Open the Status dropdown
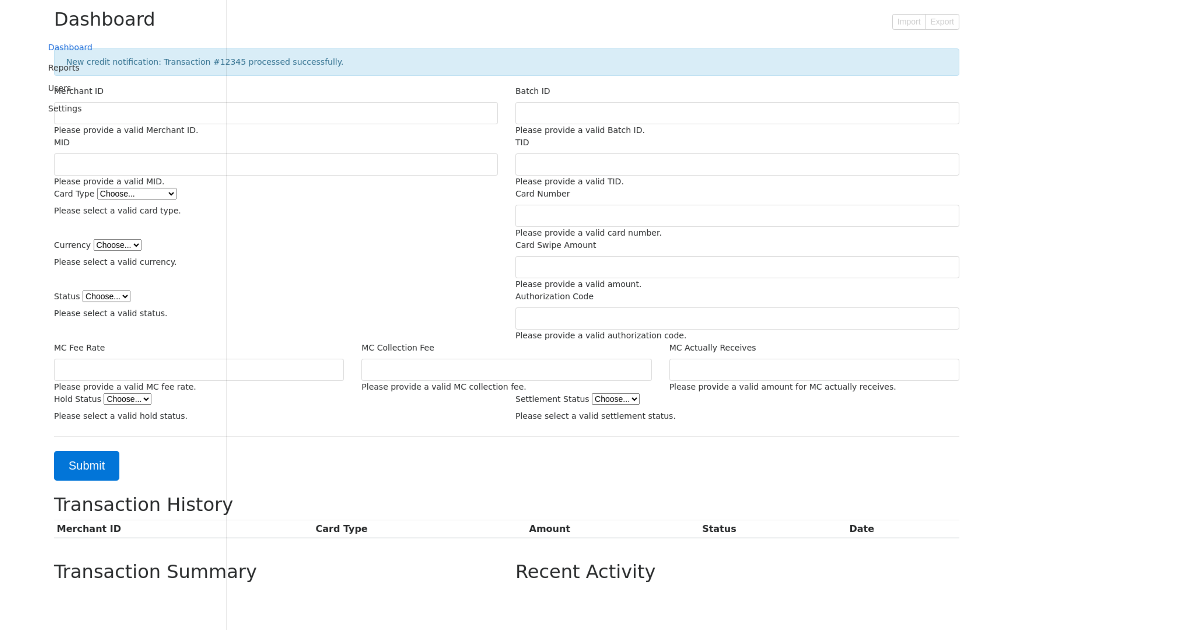1200x630 pixels. [x=106, y=295]
